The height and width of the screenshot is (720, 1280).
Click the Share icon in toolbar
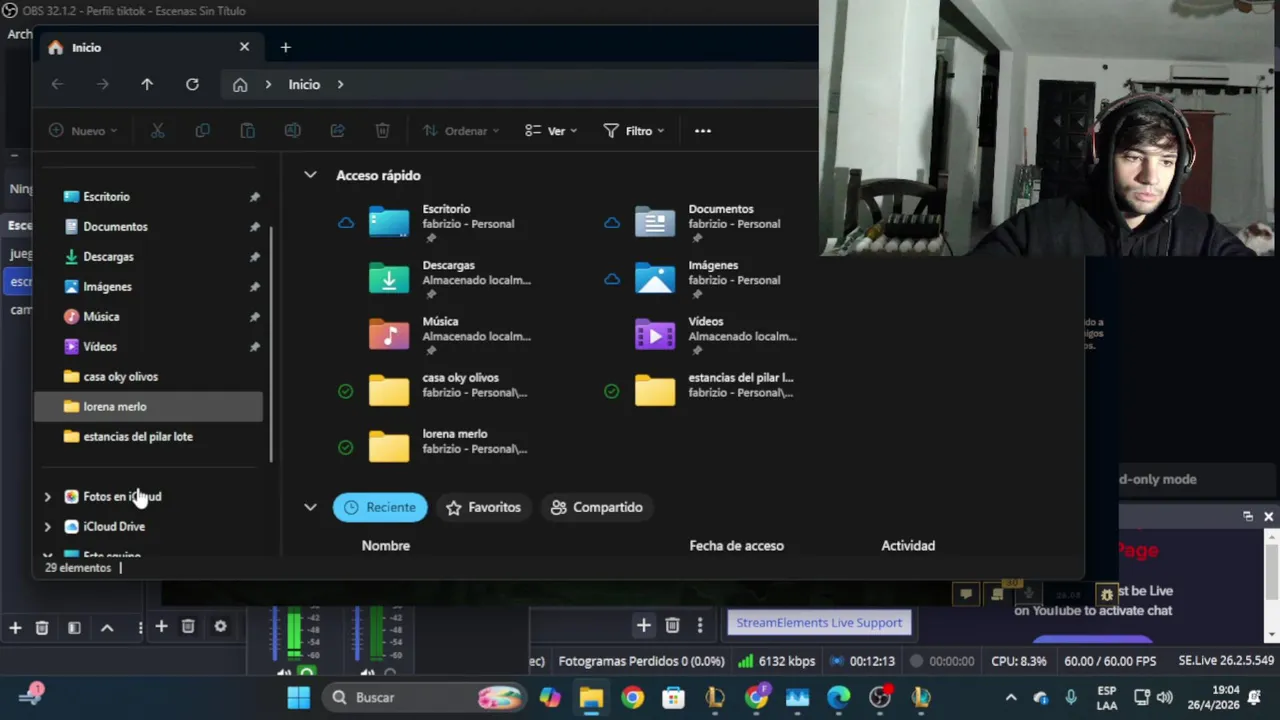click(x=338, y=131)
